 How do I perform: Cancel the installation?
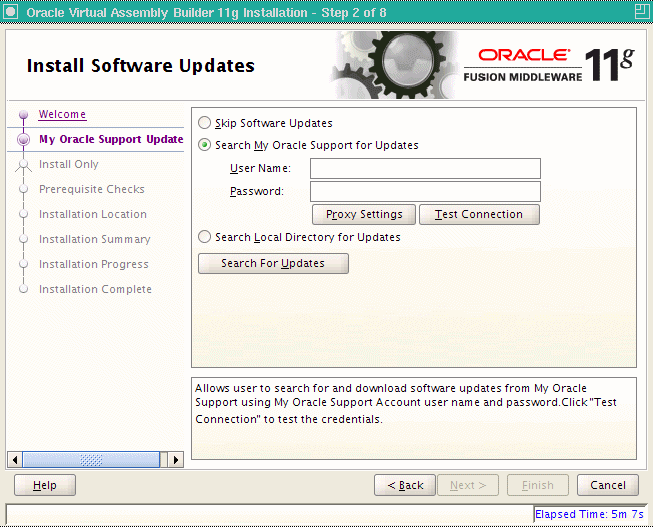point(608,485)
